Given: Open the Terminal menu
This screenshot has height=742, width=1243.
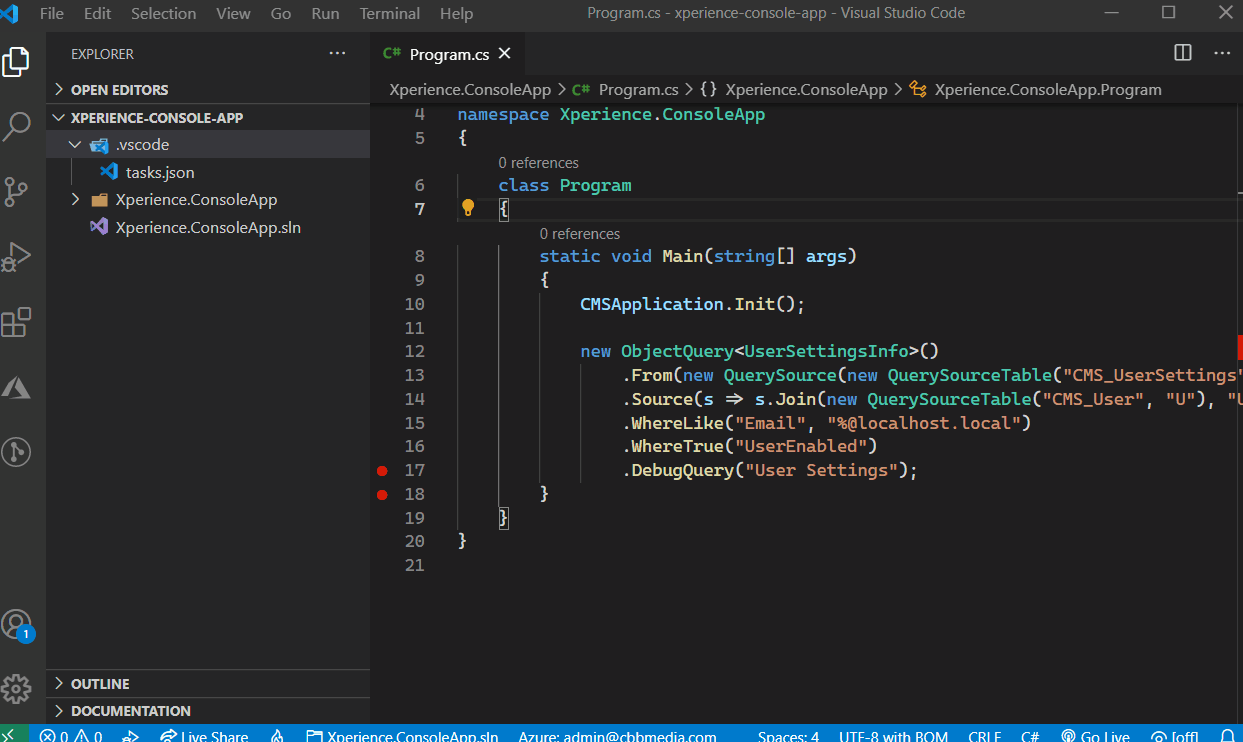Looking at the screenshot, I should pyautogui.click(x=390, y=13).
